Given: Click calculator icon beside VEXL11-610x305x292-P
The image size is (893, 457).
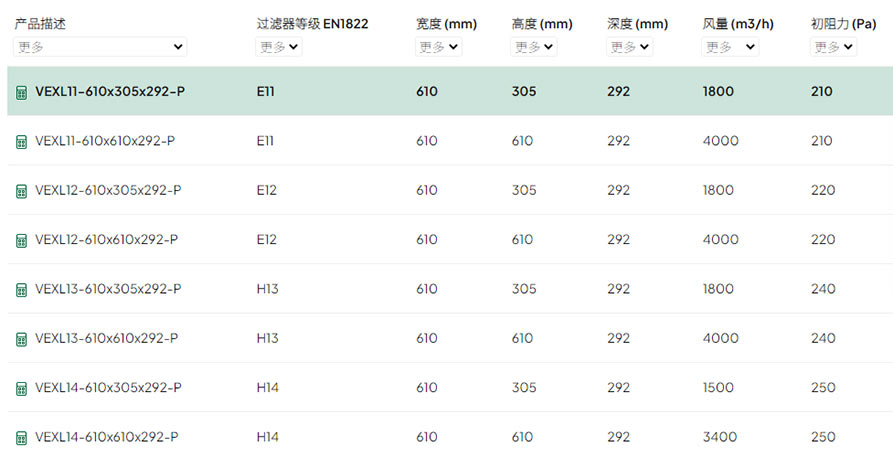Looking at the screenshot, I should (21, 92).
